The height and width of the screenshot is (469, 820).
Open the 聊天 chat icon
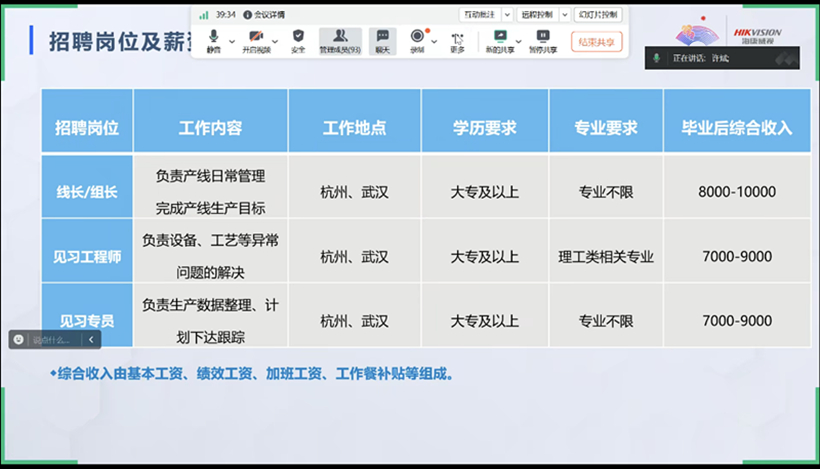pos(382,40)
